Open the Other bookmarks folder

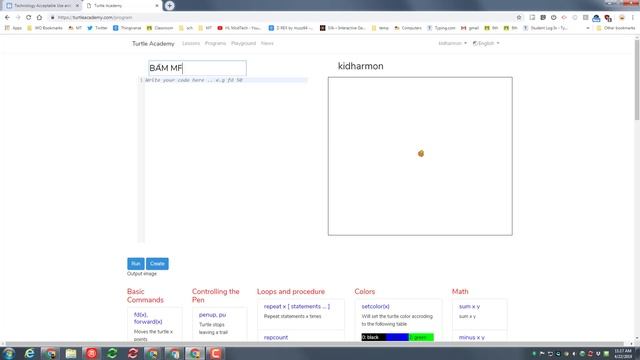(616, 28)
